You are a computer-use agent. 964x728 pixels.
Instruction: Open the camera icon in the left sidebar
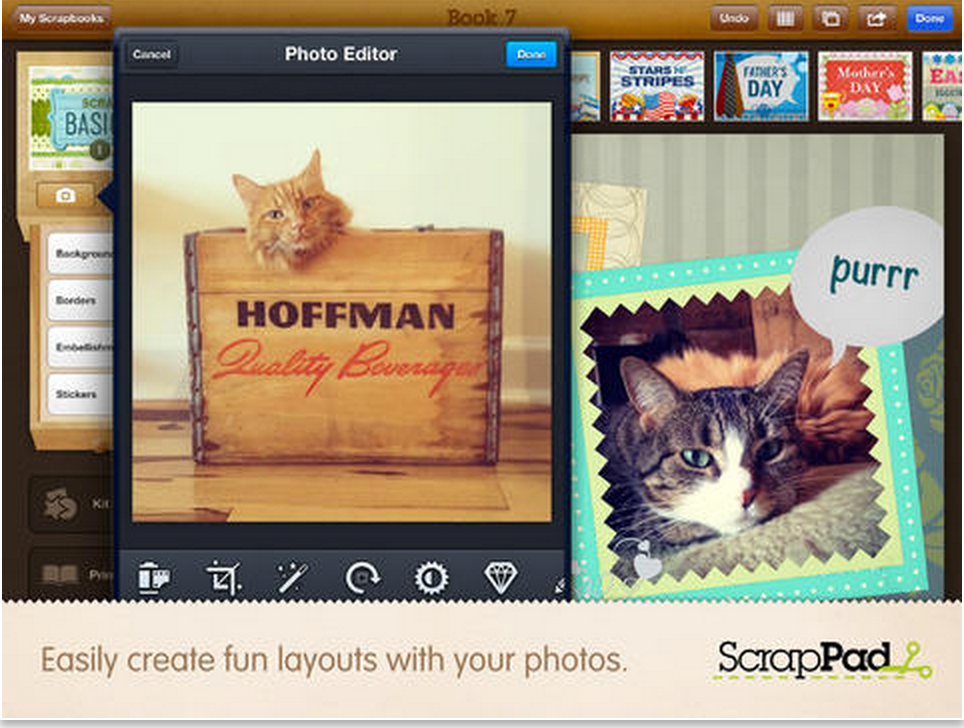(66, 196)
